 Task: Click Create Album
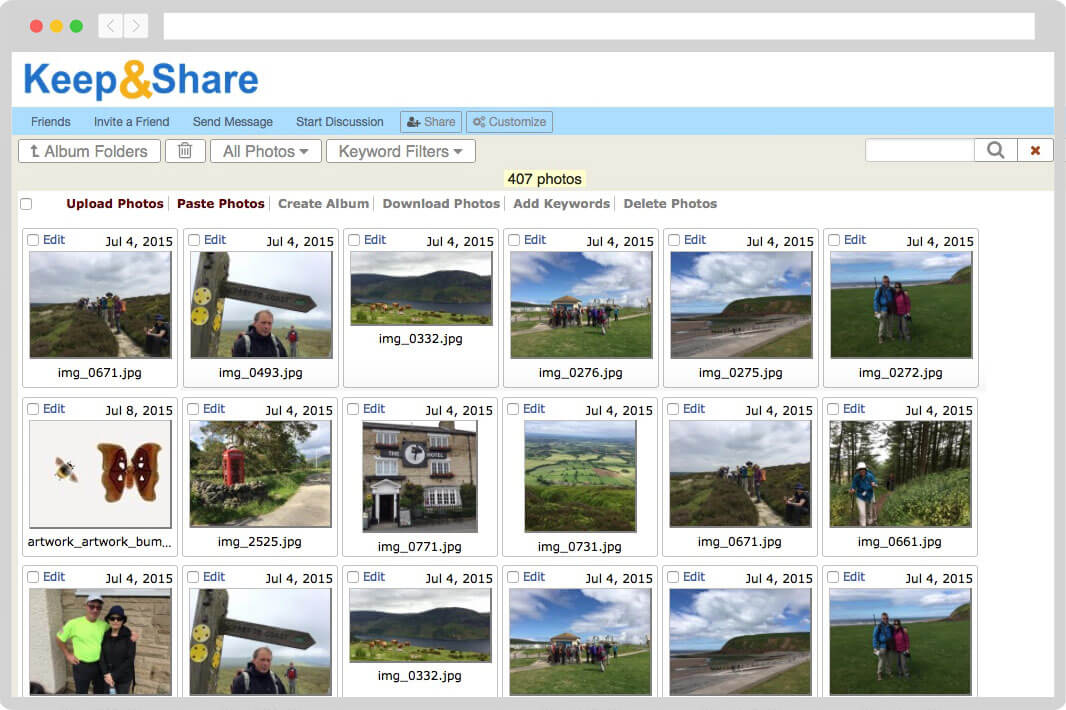tap(323, 203)
